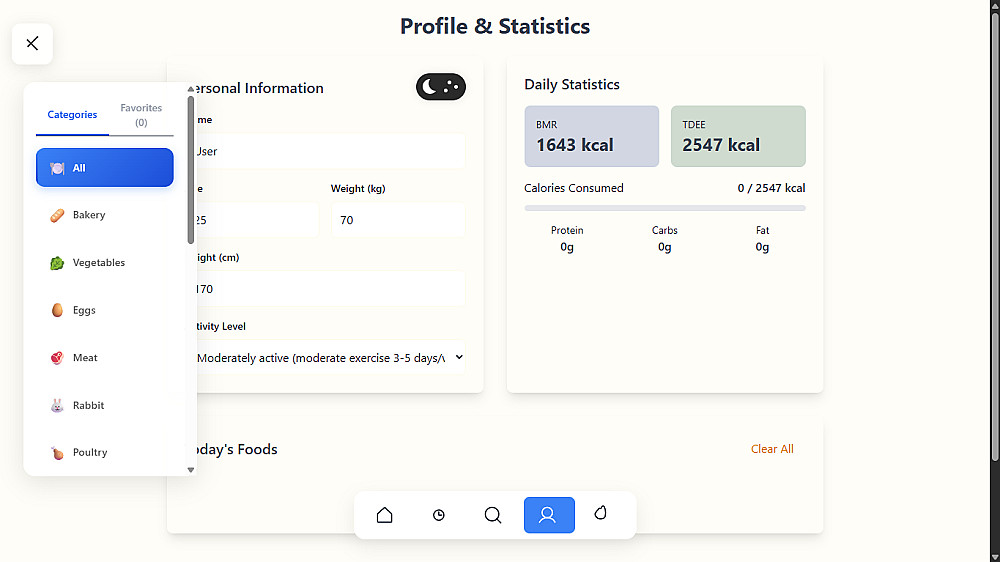
Task: Click the Clear All link
Action: (772, 449)
